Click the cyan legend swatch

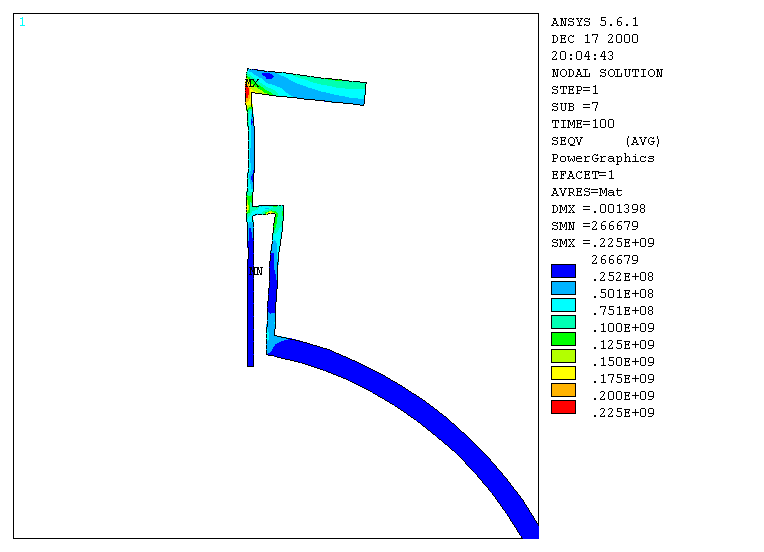click(563, 305)
